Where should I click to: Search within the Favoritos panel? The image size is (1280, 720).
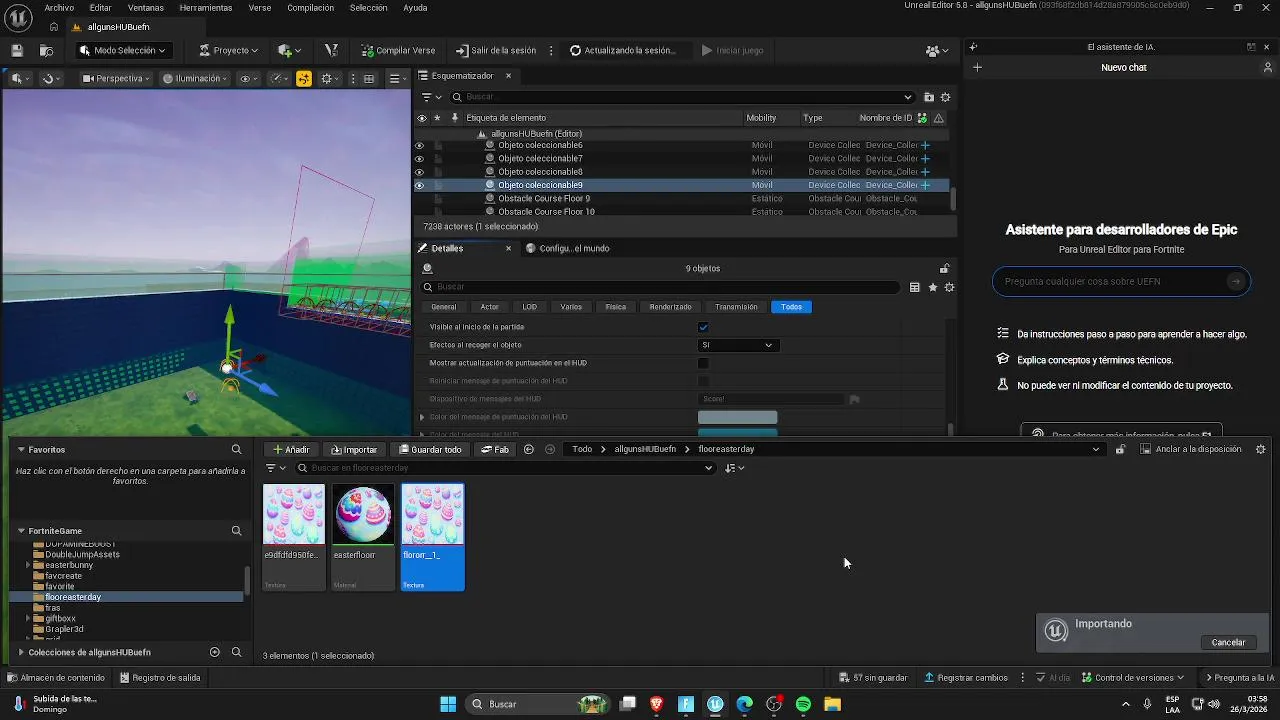(236, 450)
